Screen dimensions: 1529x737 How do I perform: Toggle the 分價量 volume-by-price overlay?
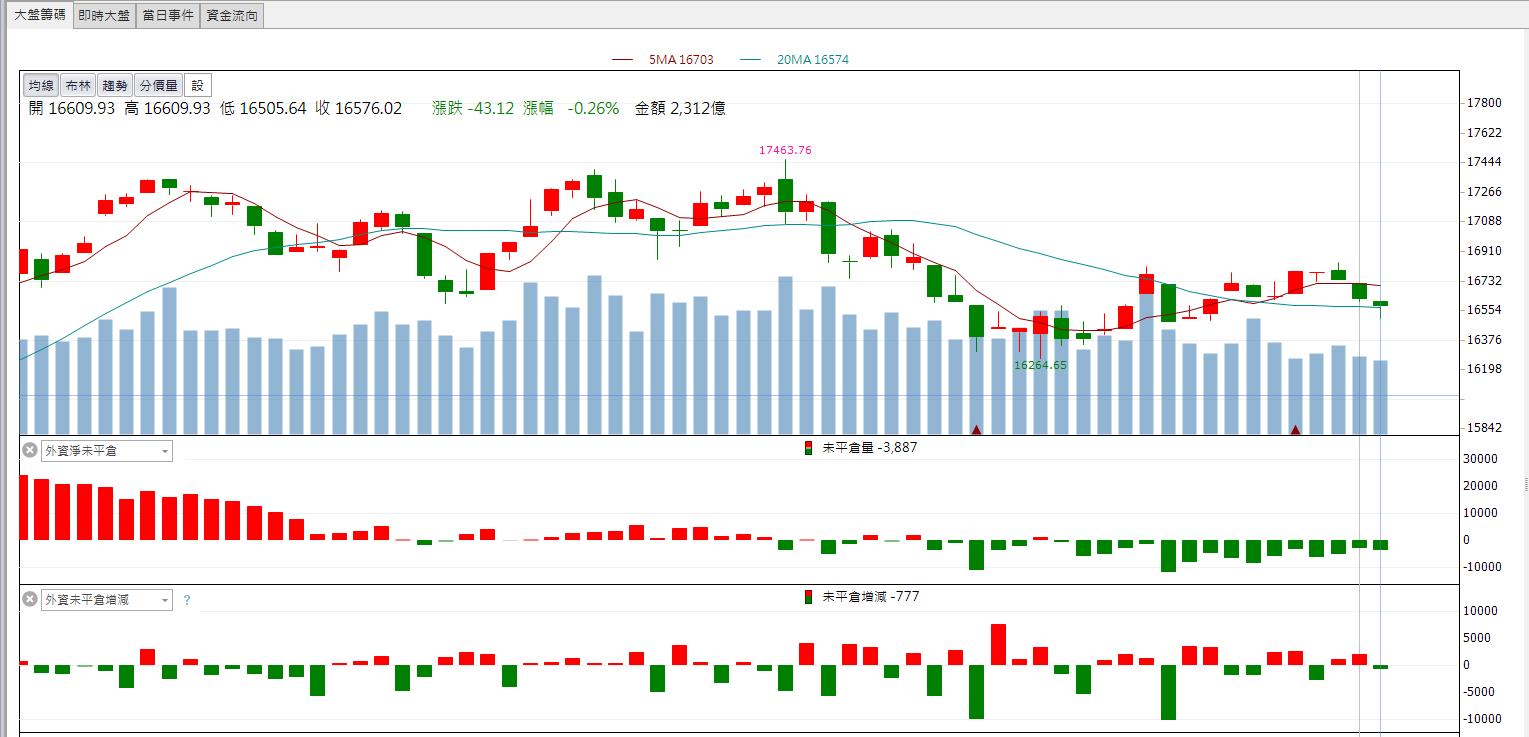point(158,86)
